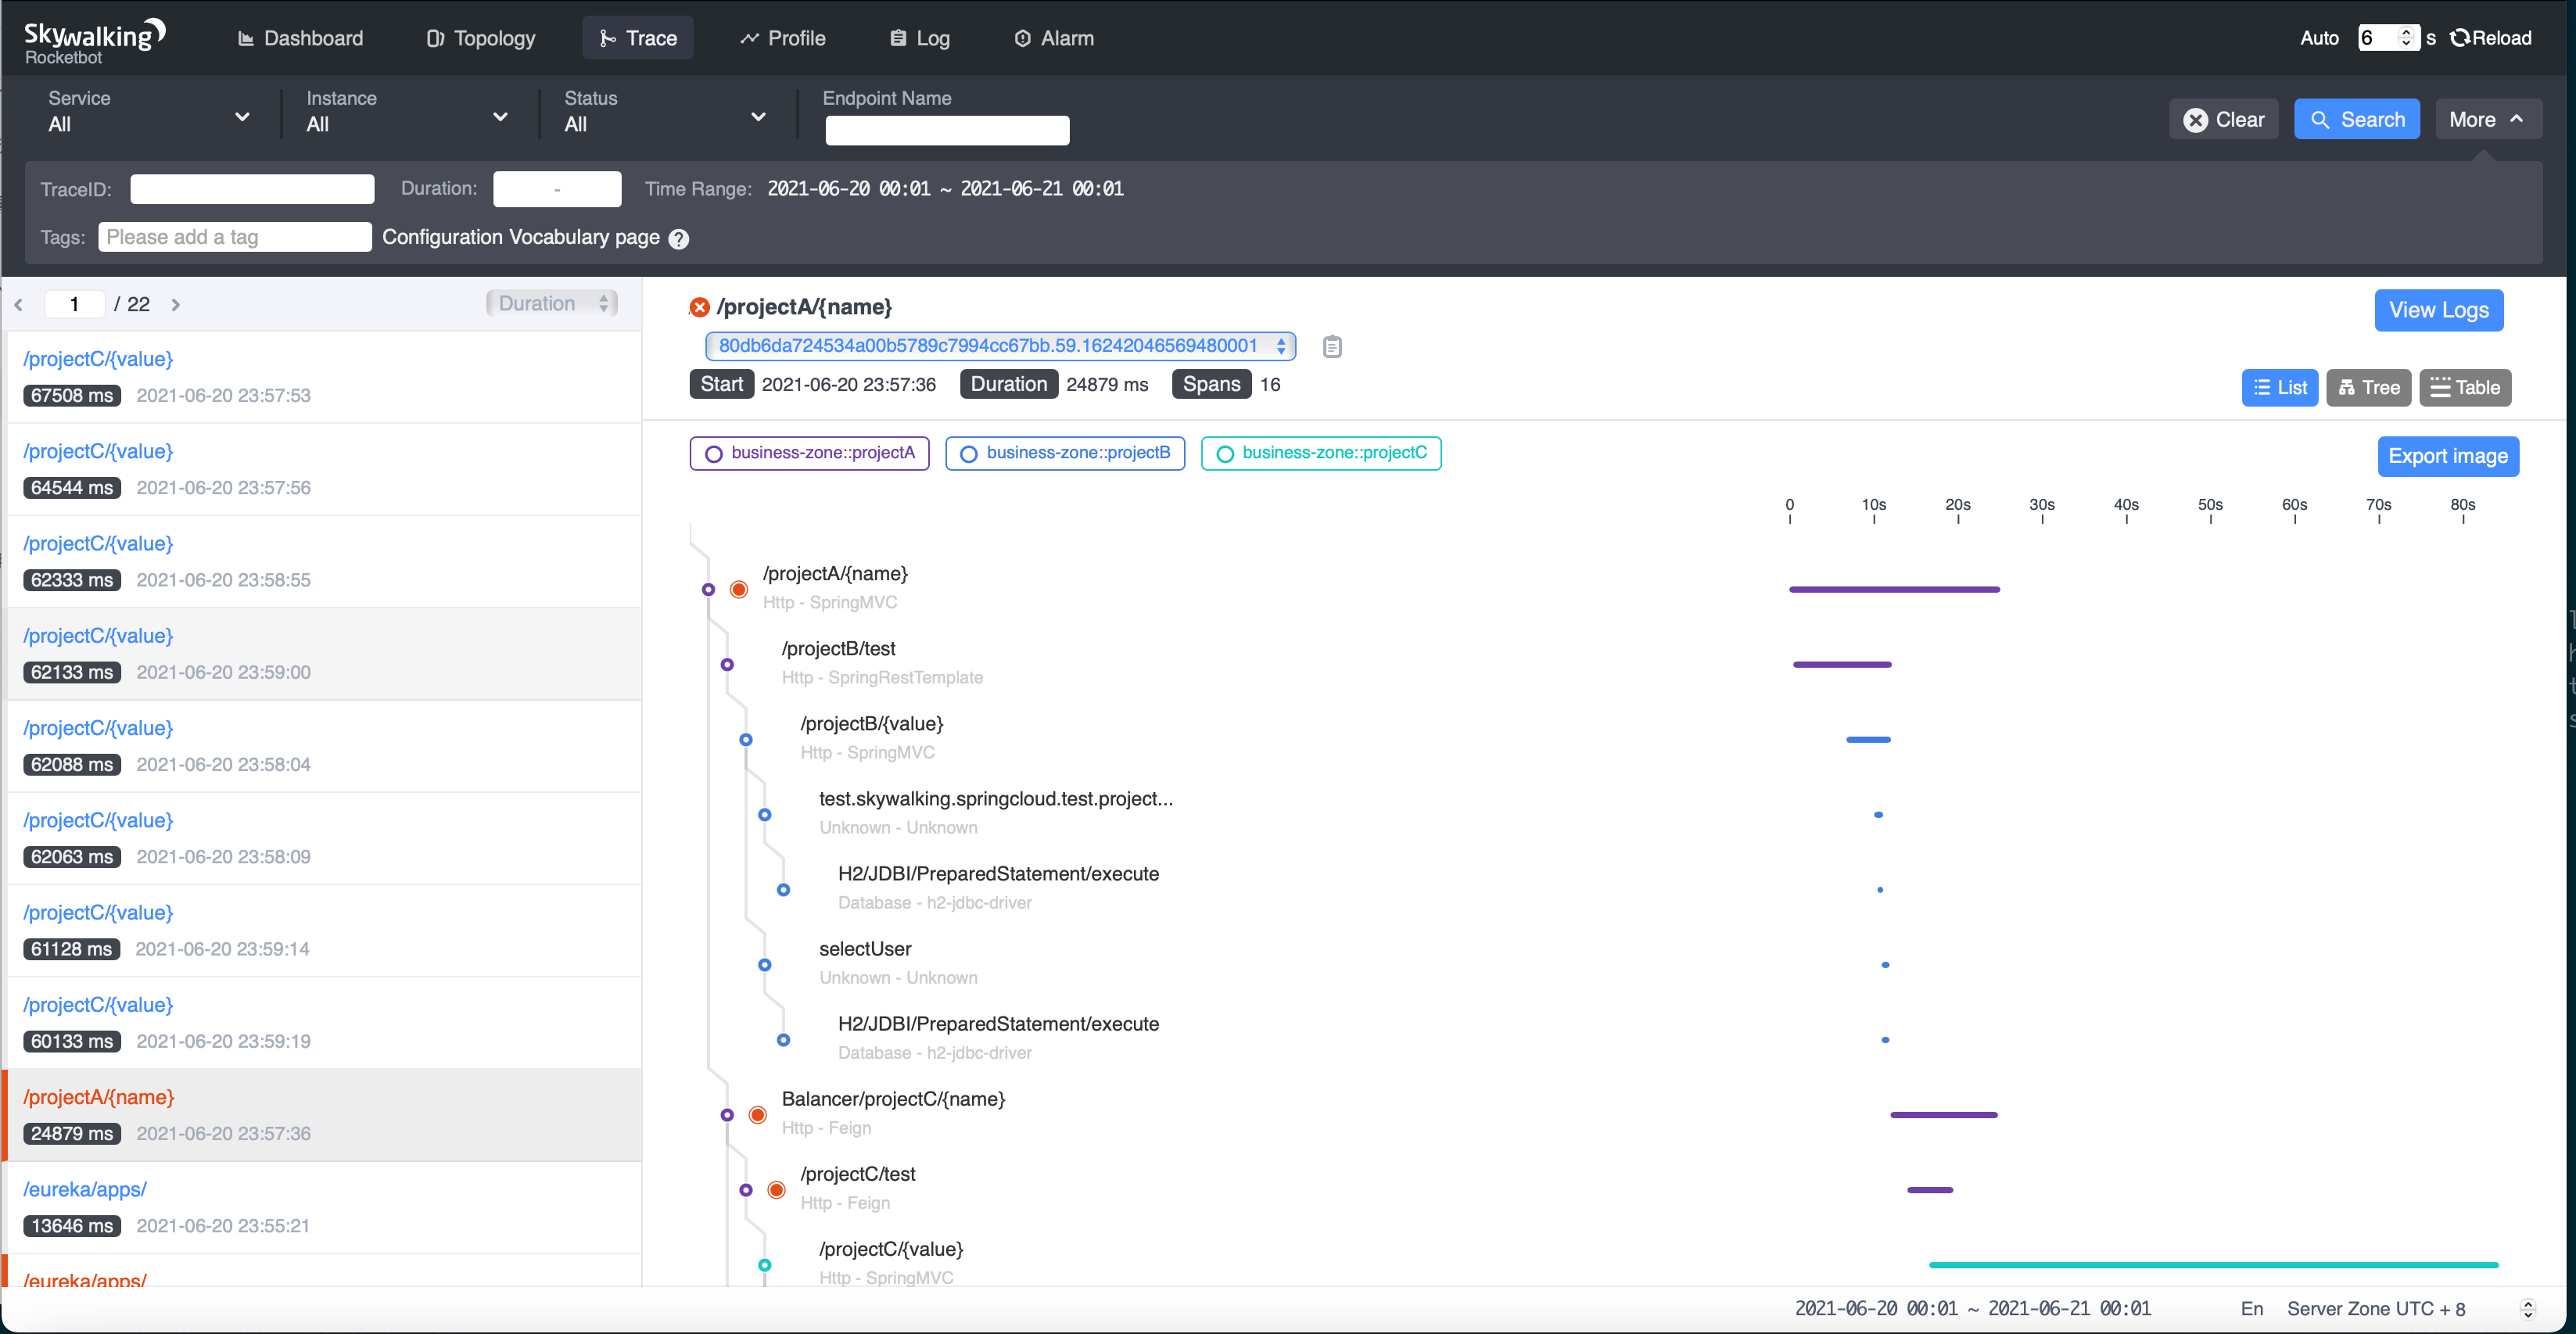The height and width of the screenshot is (1334, 2576).
Task: Open the Dashboard tab
Action: click(300, 38)
